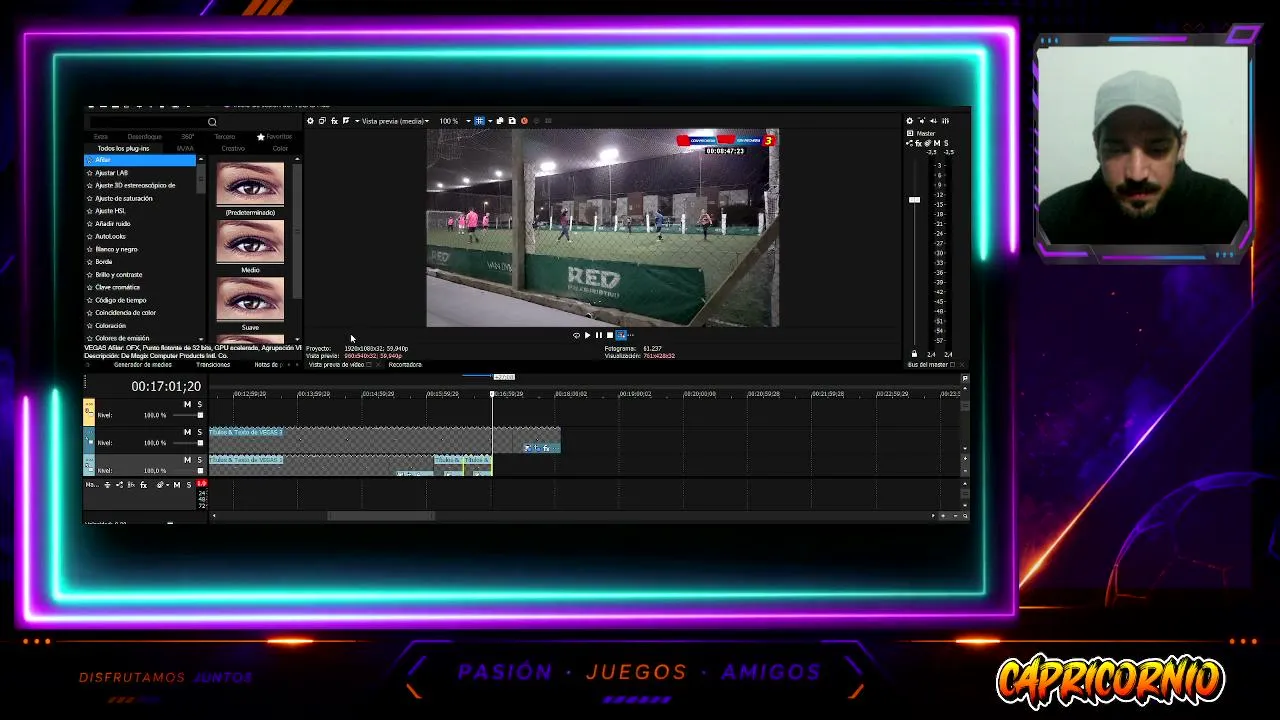Solo the first video track
The width and height of the screenshot is (1280, 720).
(199, 404)
